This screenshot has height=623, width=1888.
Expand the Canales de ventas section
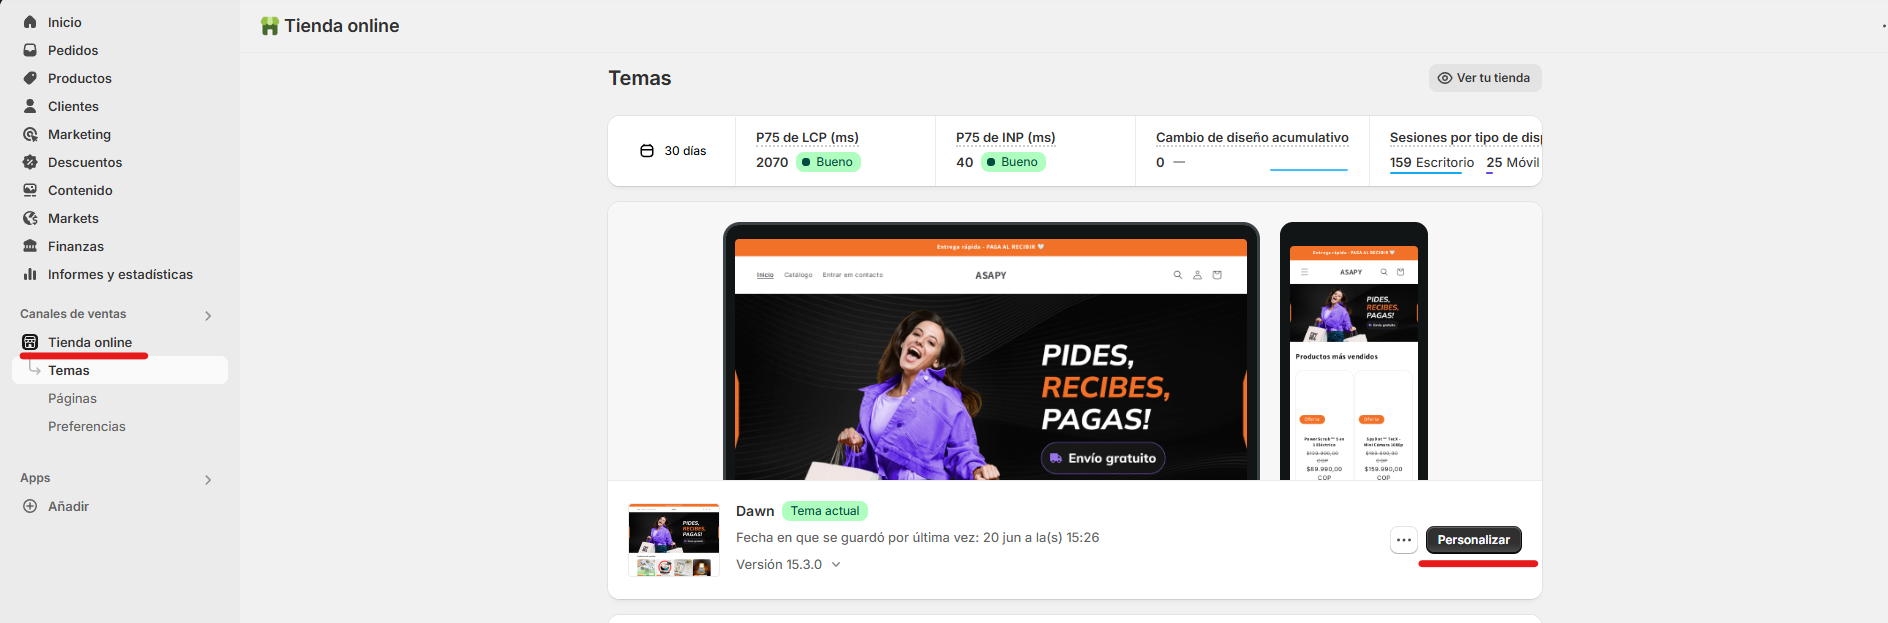[x=208, y=316]
